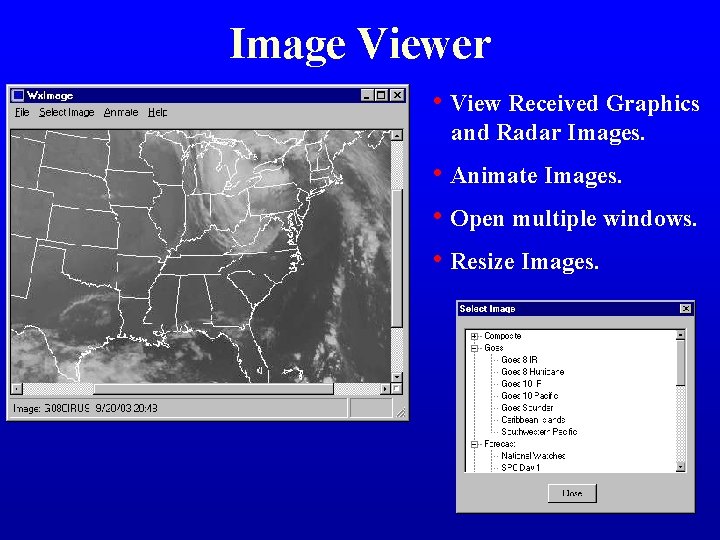
Task: Click WxImage vertical scrollbar down arrow
Action: pyautogui.click(x=397, y=377)
